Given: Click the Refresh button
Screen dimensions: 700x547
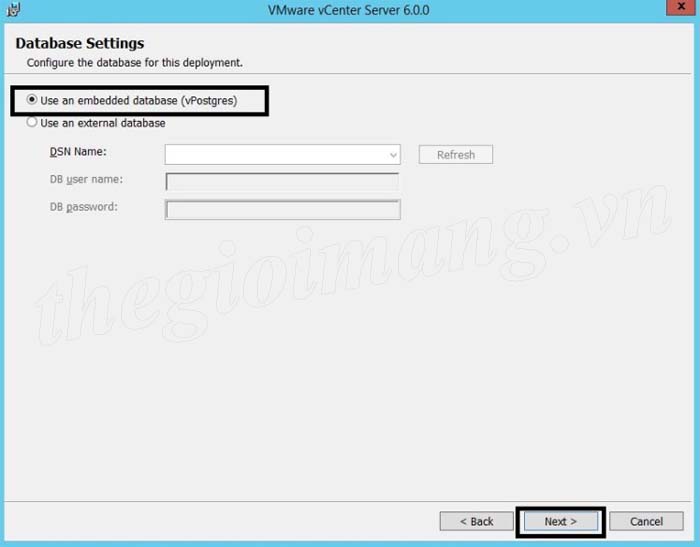Looking at the screenshot, I should click(456, 154).
